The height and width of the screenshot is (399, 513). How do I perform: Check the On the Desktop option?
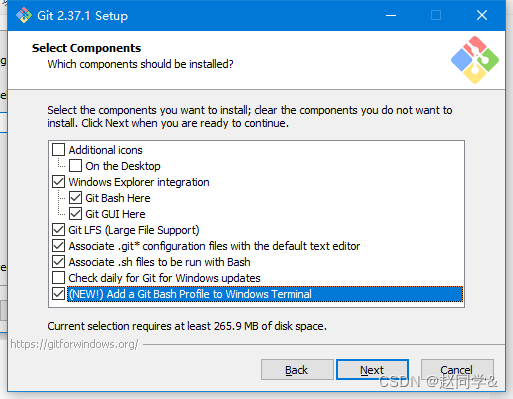(x=75, y=166)
